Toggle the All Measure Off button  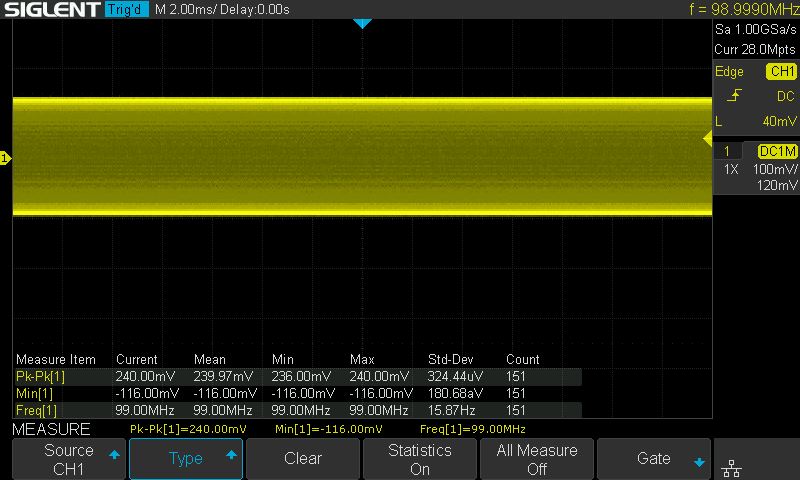(x=537, y=459)
